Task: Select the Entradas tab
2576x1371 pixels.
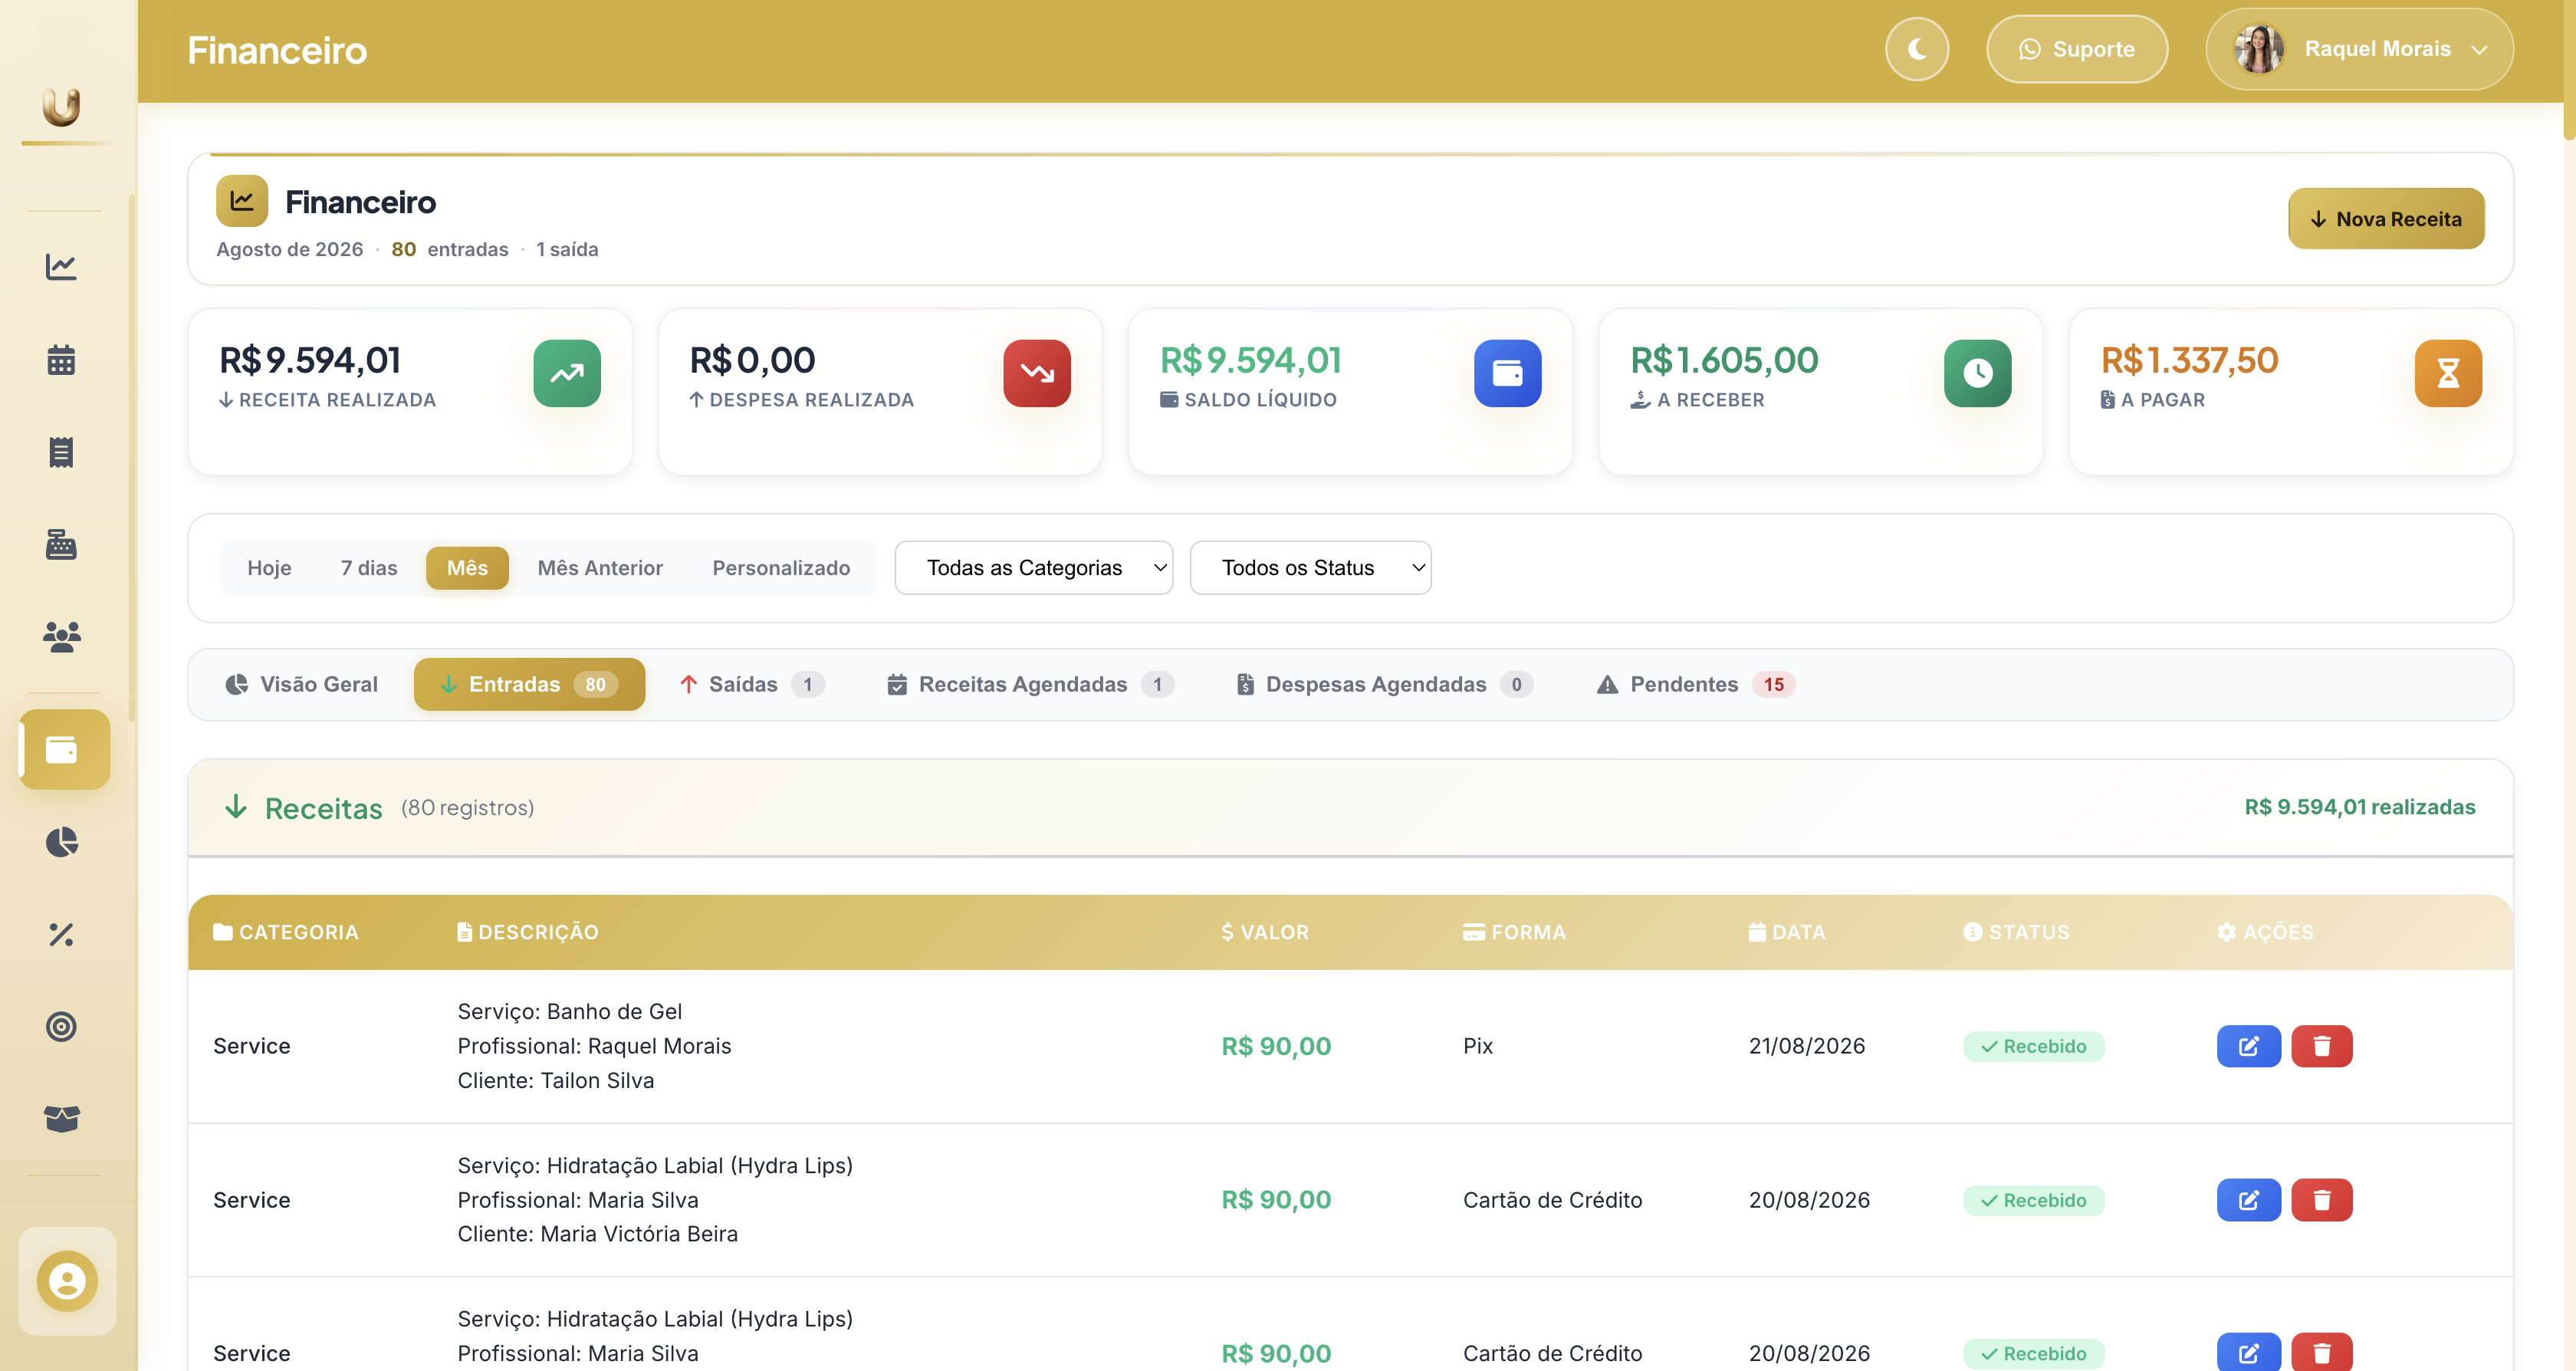Action: 529,684
